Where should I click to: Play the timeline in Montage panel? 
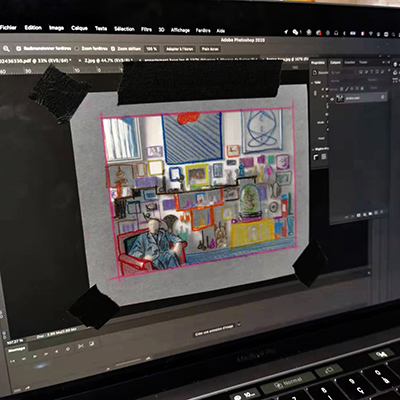[35, 356]
